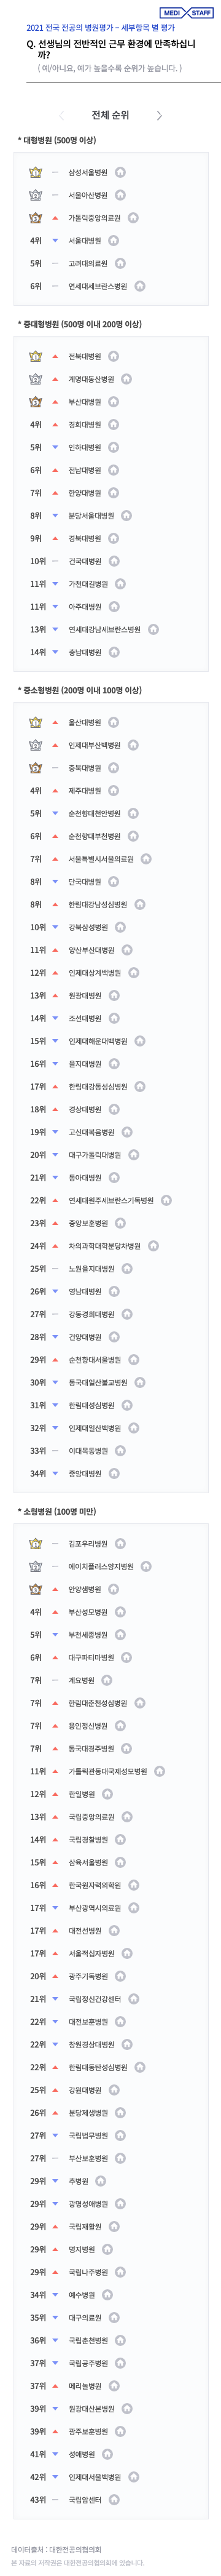Screen dimensions: 221x2576
Task: Go to next ranking with right chevron
Action: coord(159,116)
